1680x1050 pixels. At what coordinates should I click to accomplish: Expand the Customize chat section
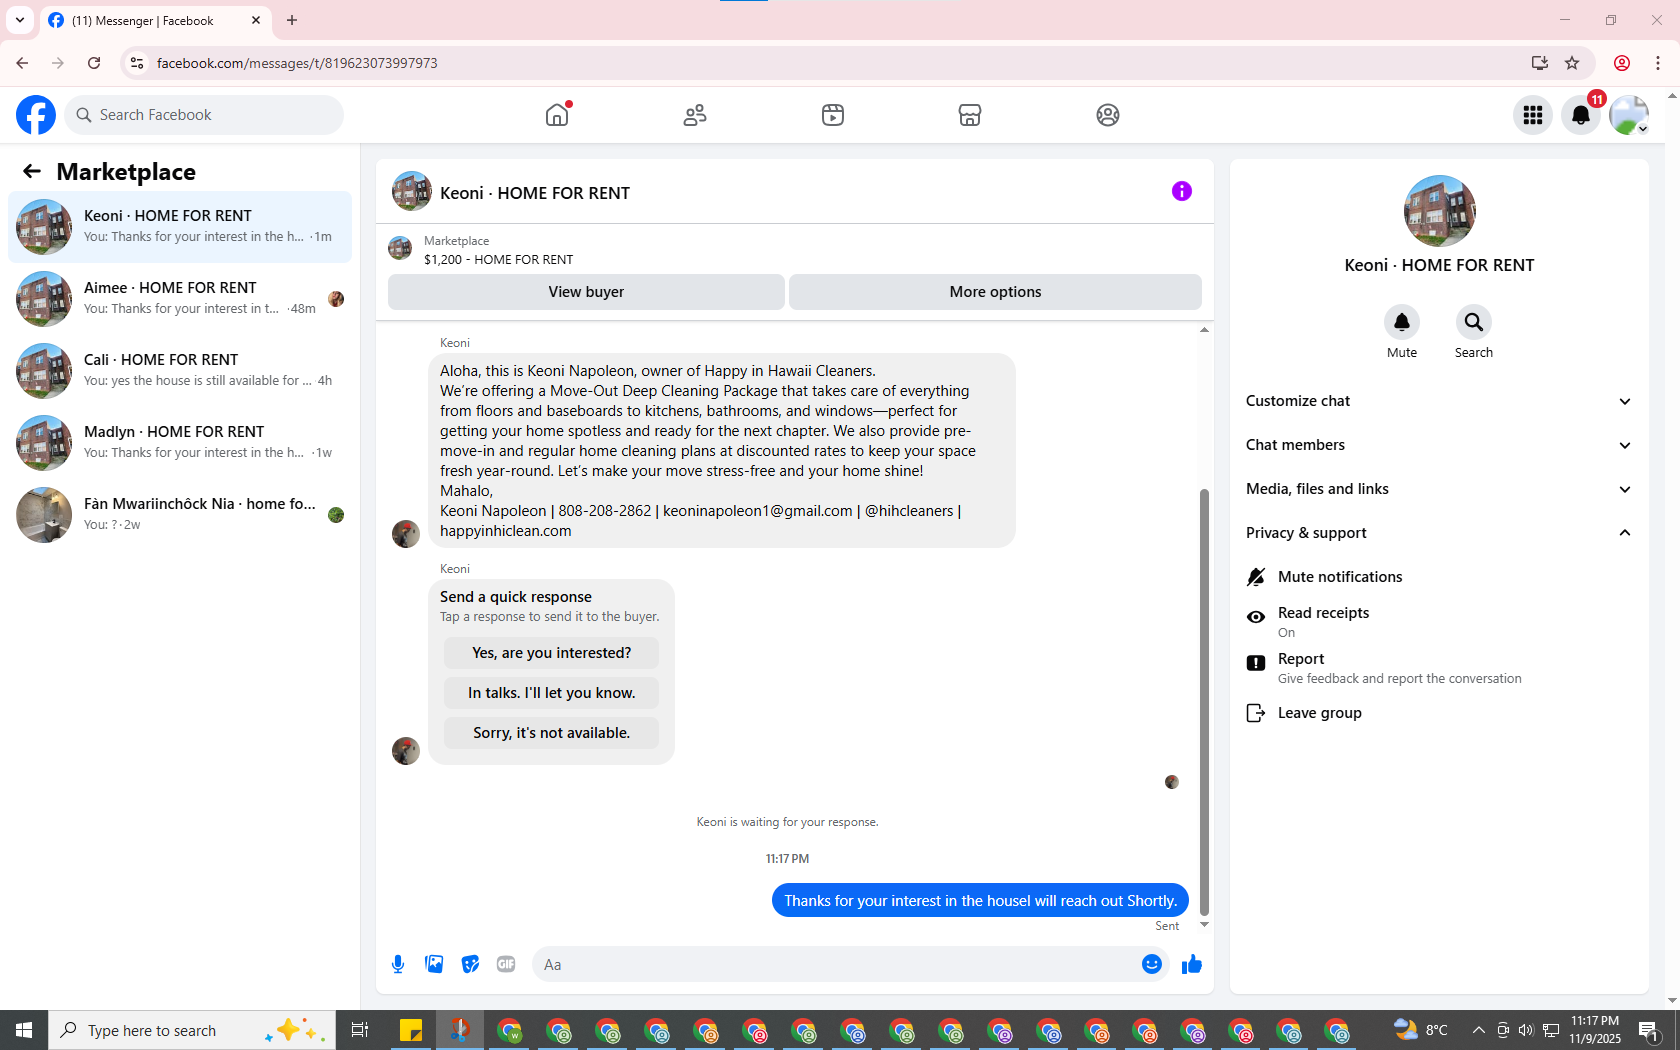1439,401
